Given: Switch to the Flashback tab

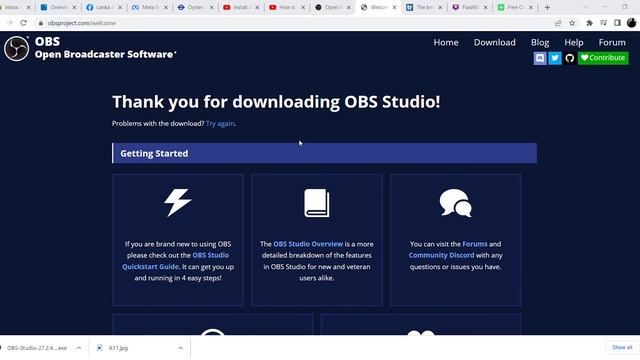Looking at the screenshot, I should pyautogui.click(x=470, y=7).
